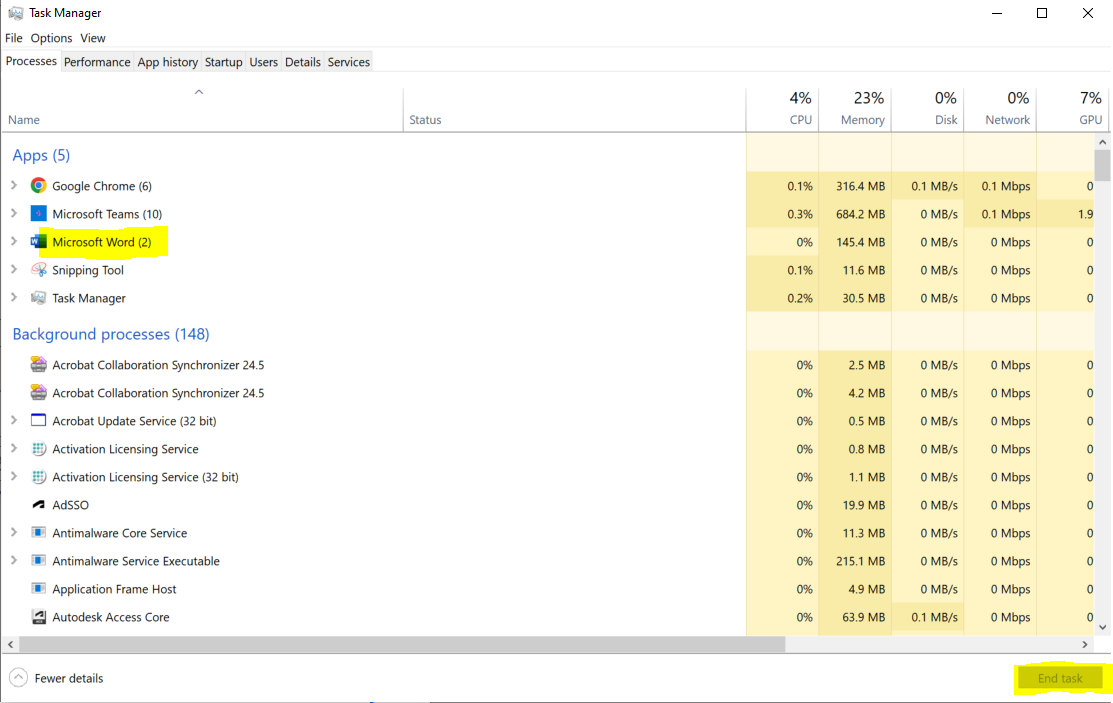Sort processes by Memory column
This screenshot has width=1113, height=703.
click(x=857, y=108)
